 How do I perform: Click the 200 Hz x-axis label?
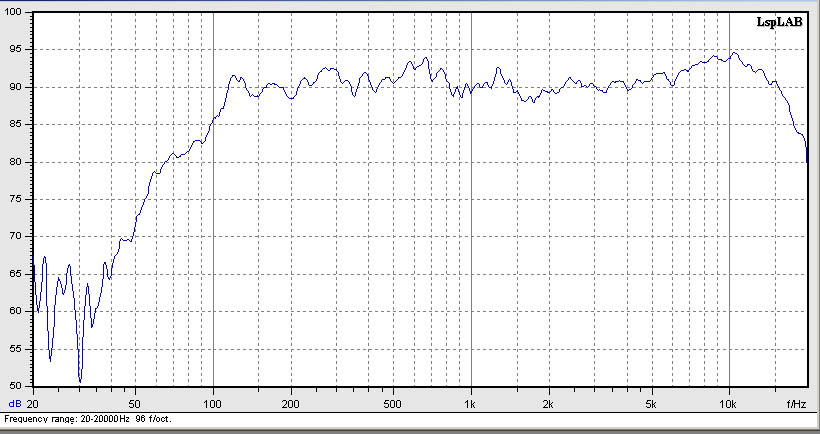click(x=290, y=404)
